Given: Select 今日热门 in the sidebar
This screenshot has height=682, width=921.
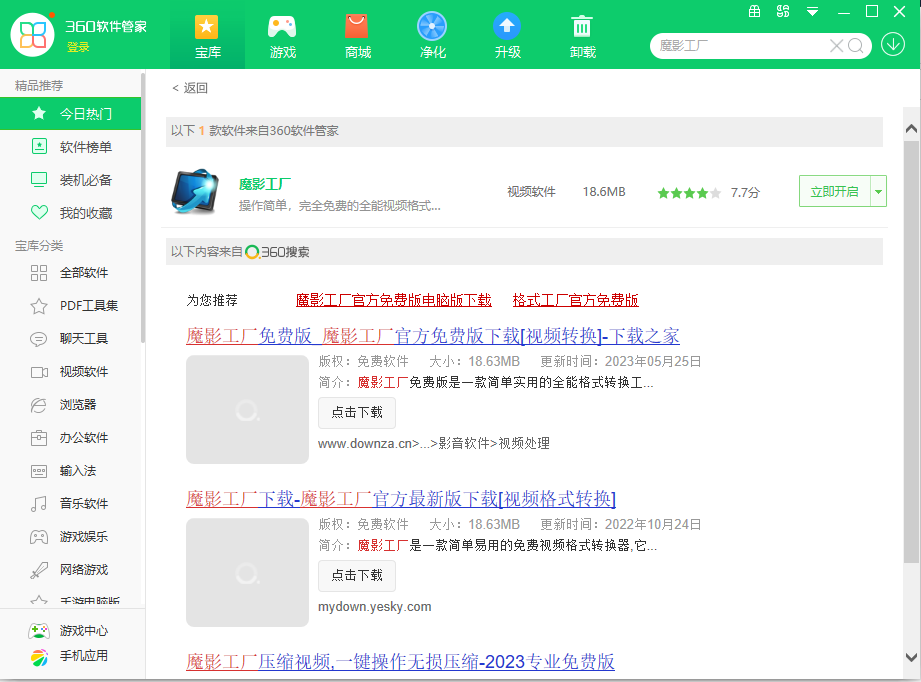Looking at the screenshot, I should tap(70, 113).
